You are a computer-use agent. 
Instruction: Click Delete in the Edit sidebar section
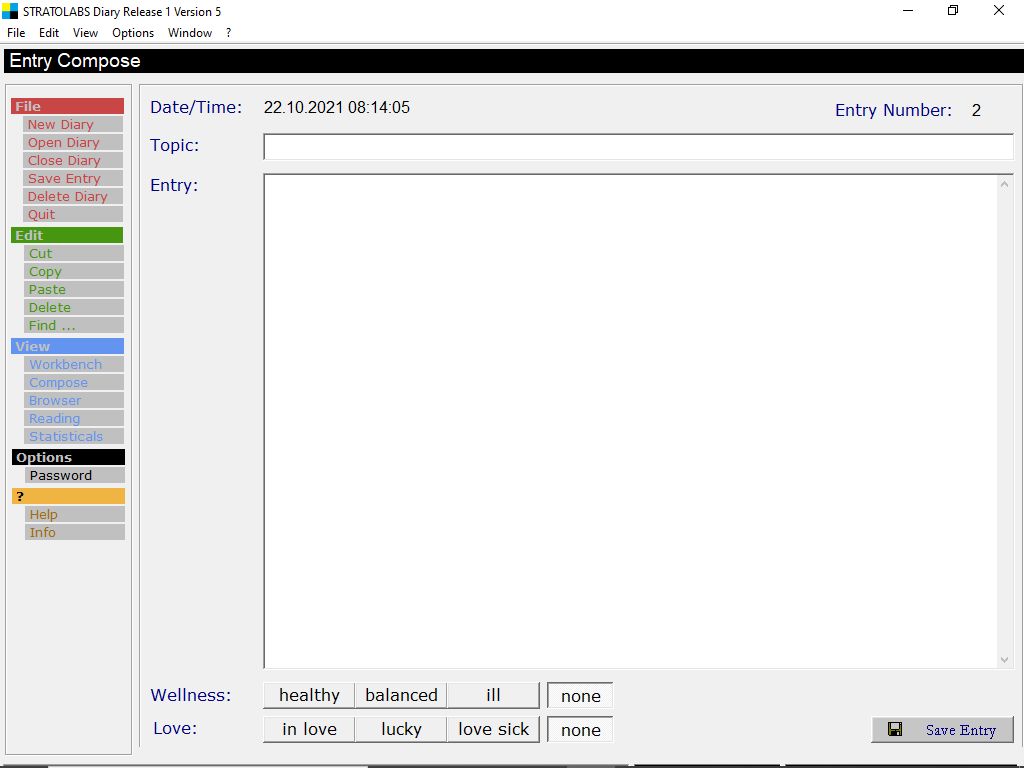(x=74, y=307)
